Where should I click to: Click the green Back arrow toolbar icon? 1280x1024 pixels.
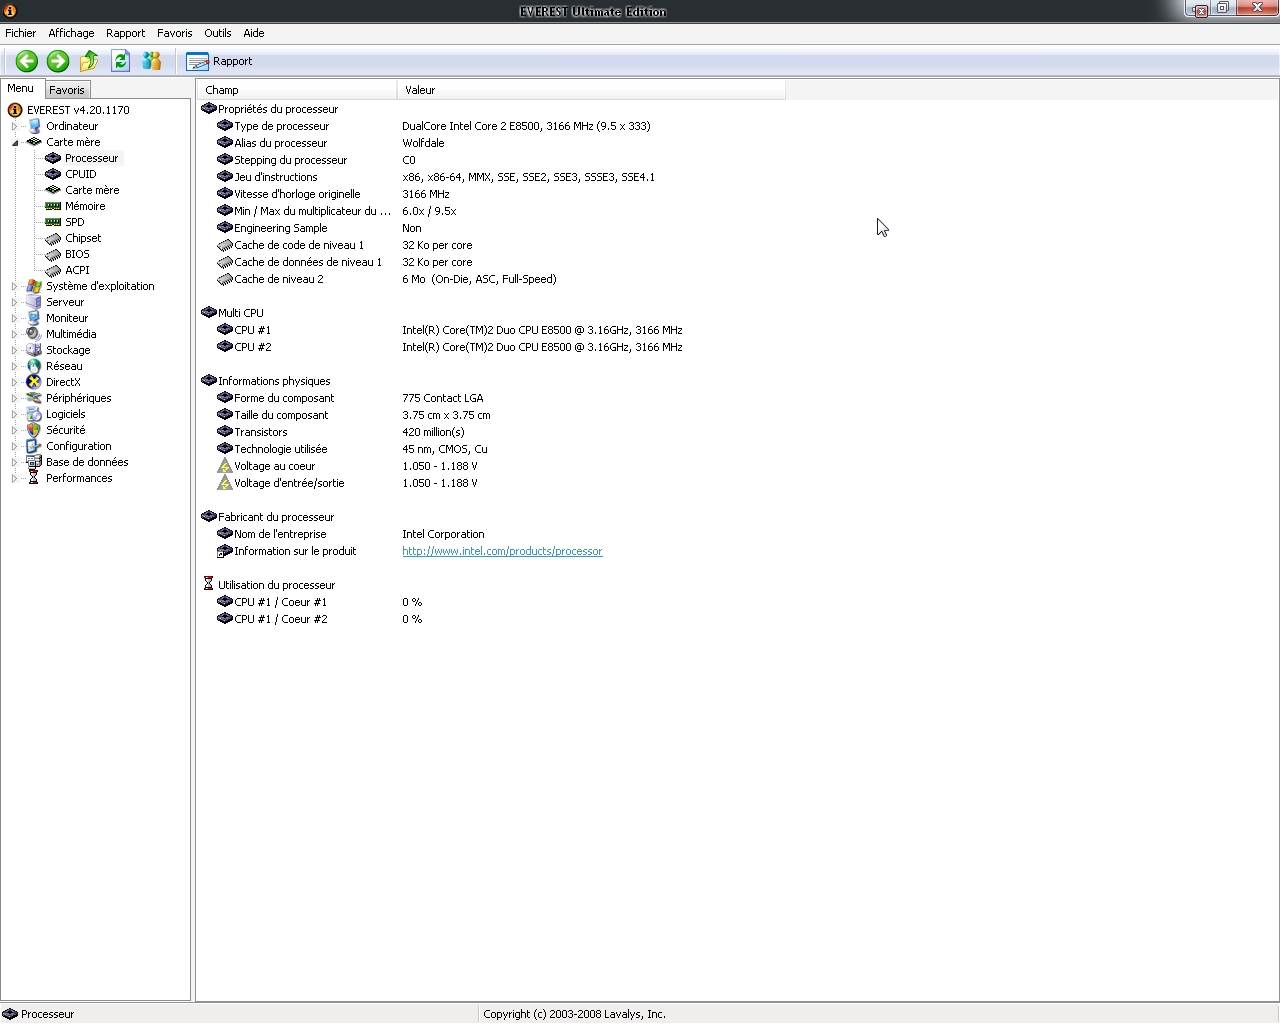tap(27, 61)
